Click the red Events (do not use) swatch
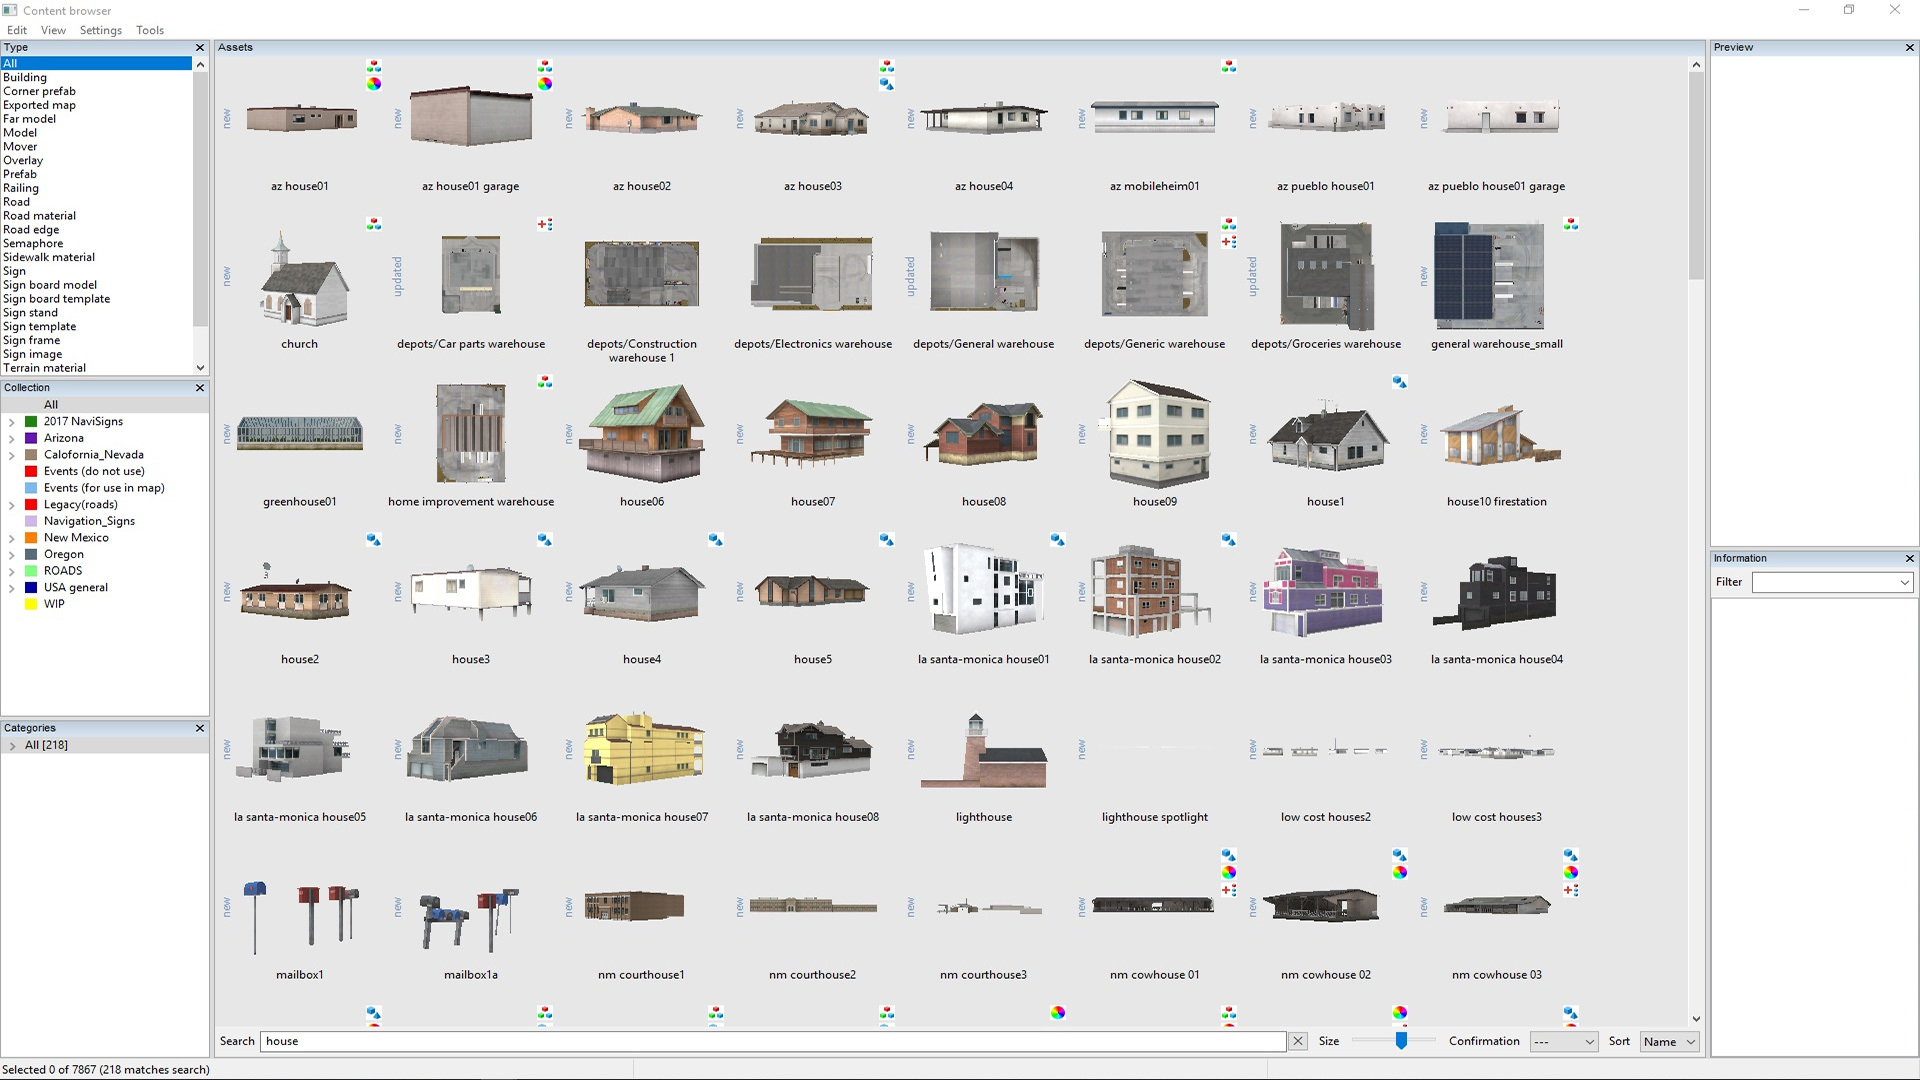The width and height of the screenshot is (1920, 1080). [31, 471]
